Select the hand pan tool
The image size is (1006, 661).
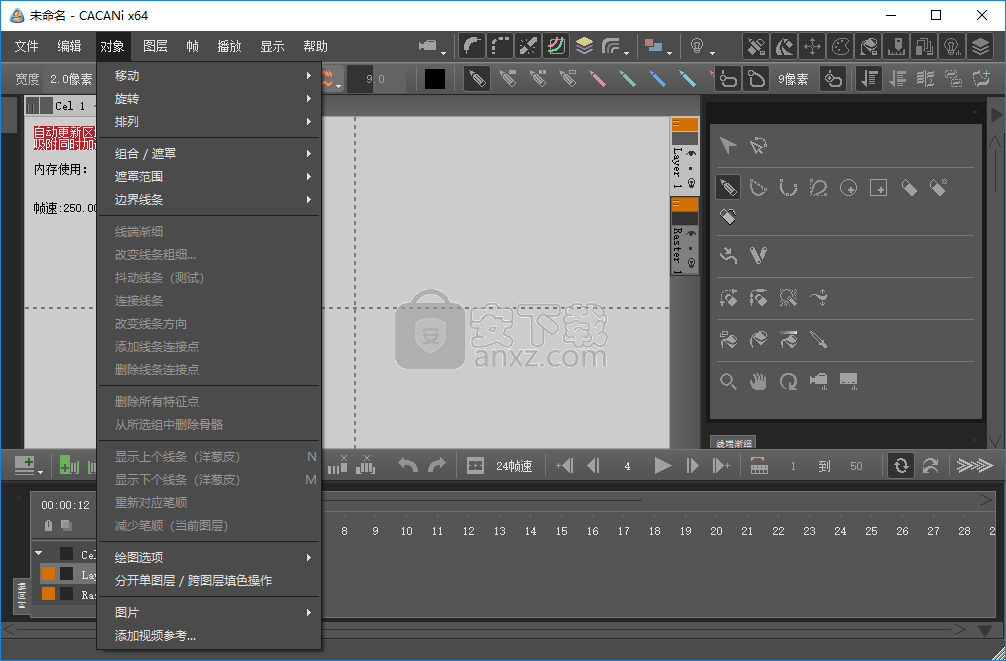758,382
